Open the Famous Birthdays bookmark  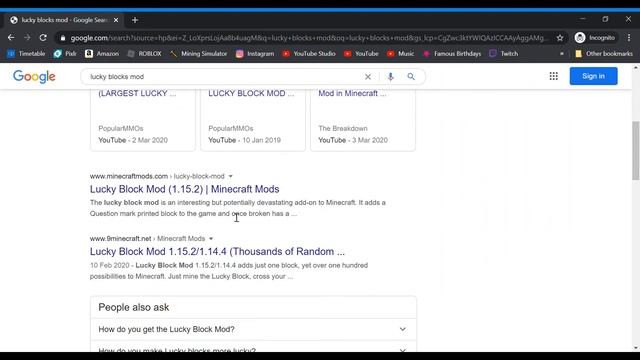pos(452,53)
